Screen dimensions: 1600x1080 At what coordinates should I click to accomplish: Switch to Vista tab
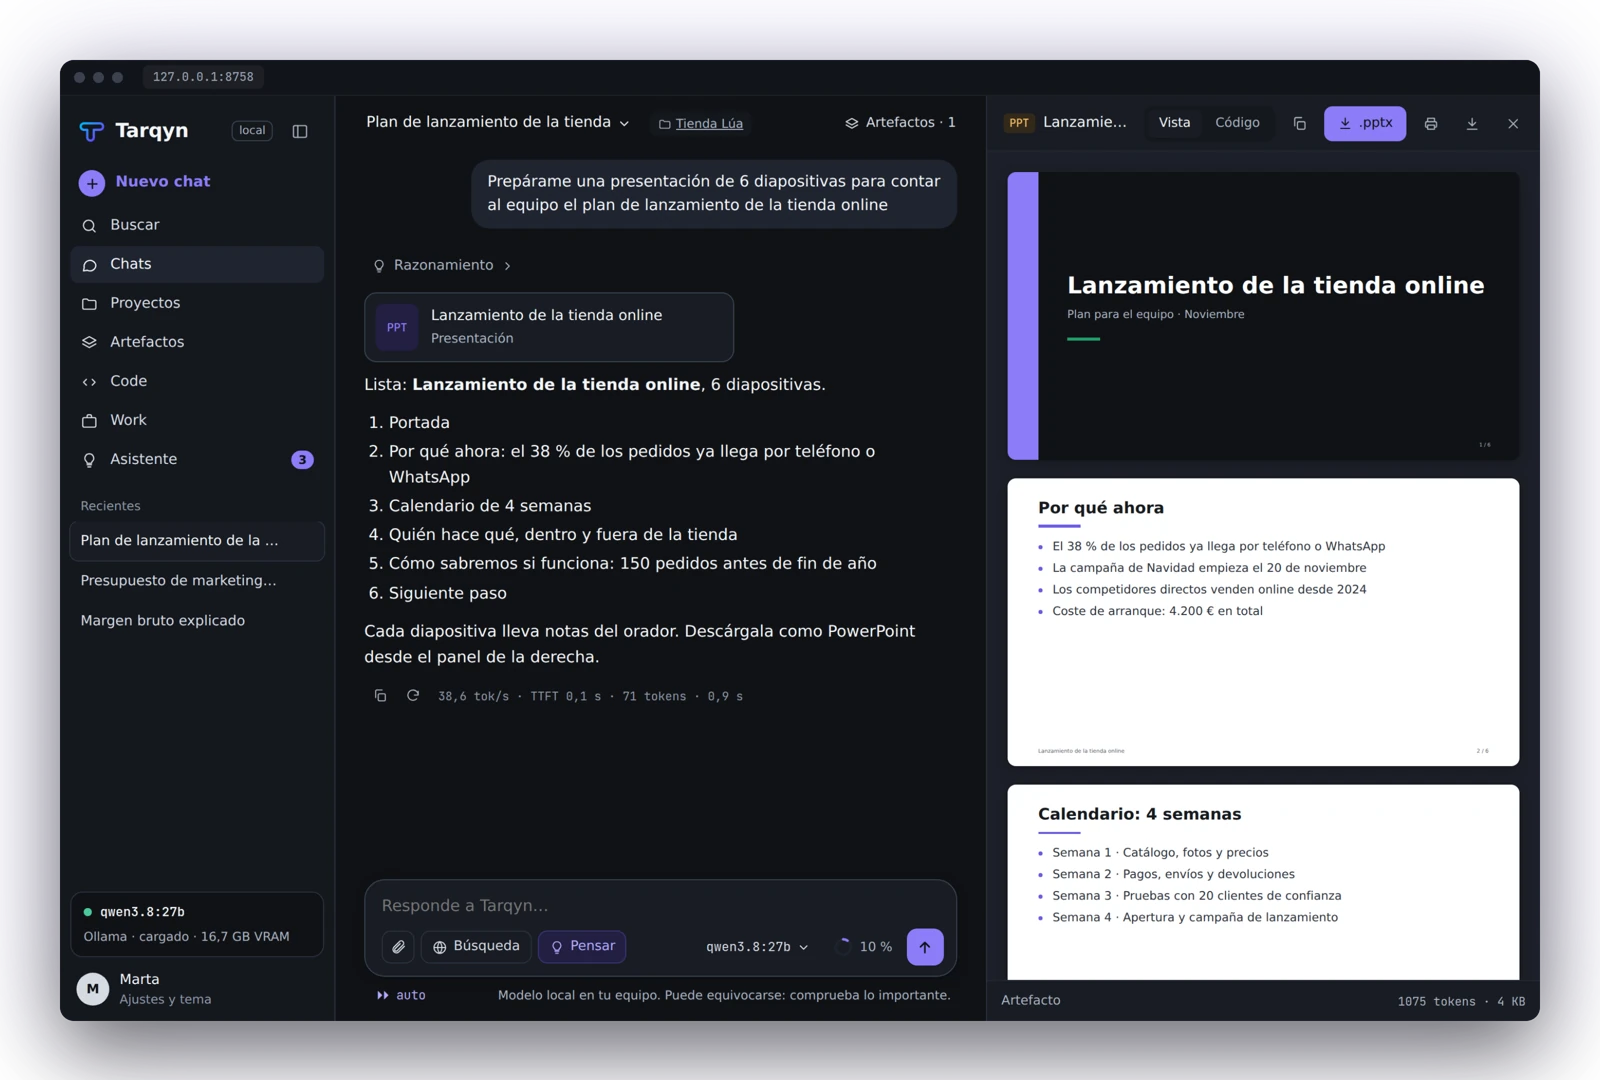[x=1174, y=123]
